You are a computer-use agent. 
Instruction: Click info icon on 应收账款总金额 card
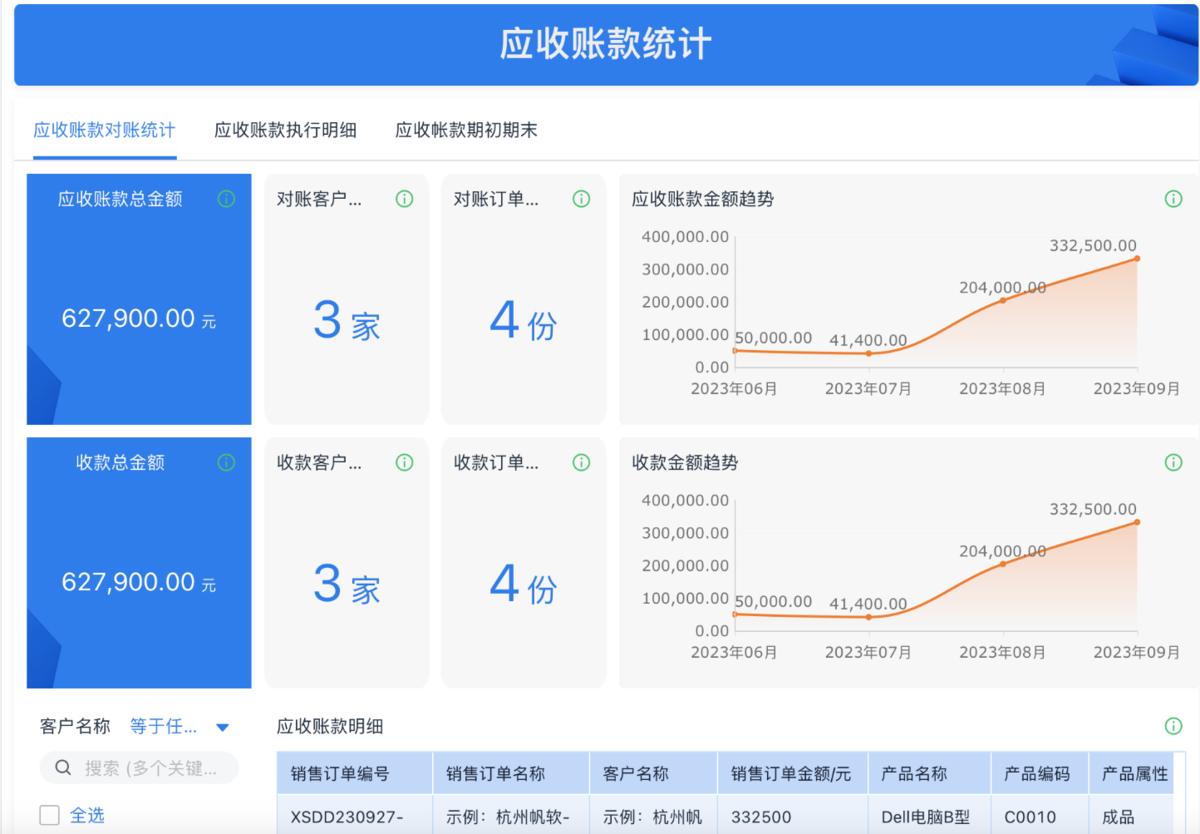tap(226, 199)
